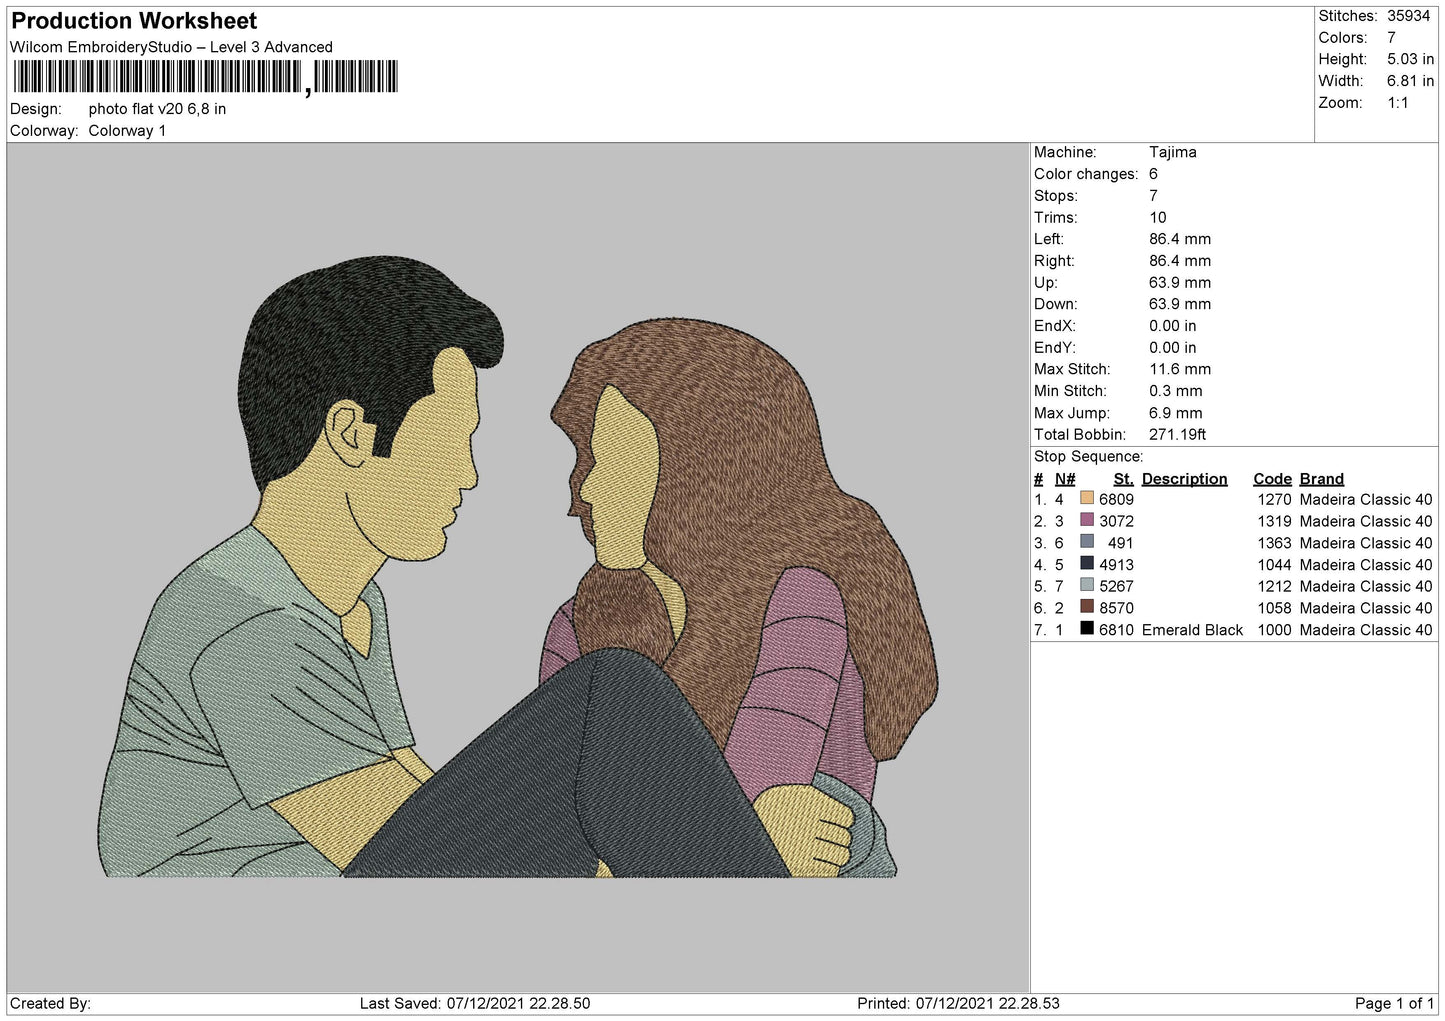The image size is (1445, 1021).
Task: Select the 'Up:' value 63.9 mm
Action: (x=1179, y=283)
